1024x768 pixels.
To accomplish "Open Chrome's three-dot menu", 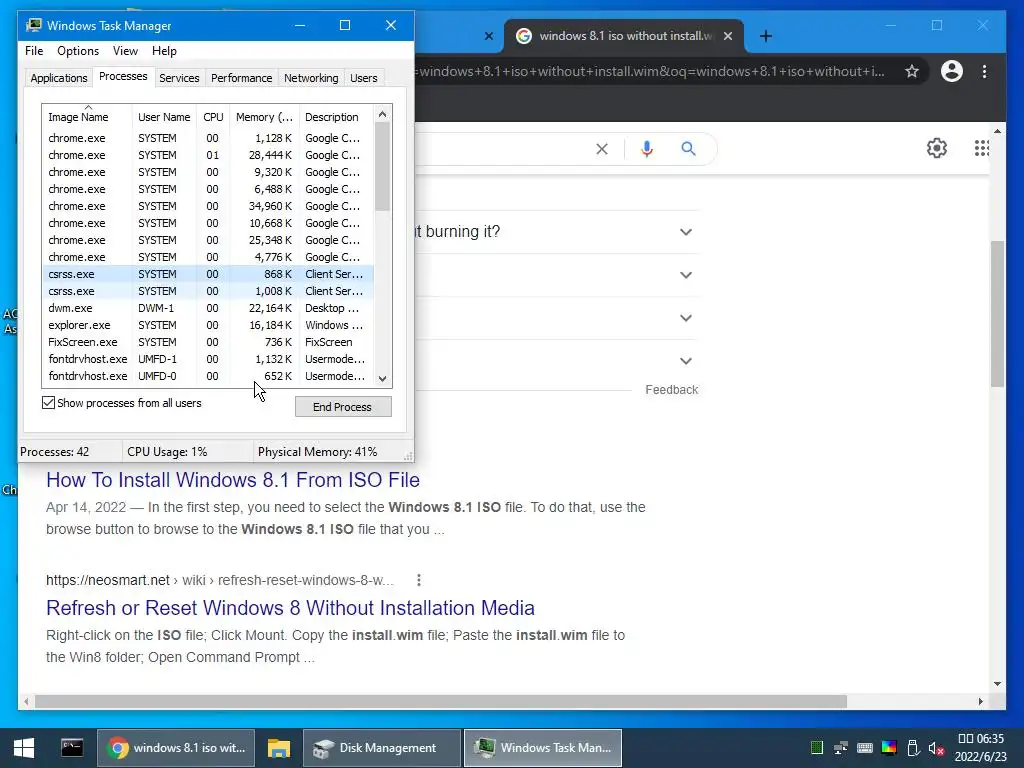I will (984, 71).
